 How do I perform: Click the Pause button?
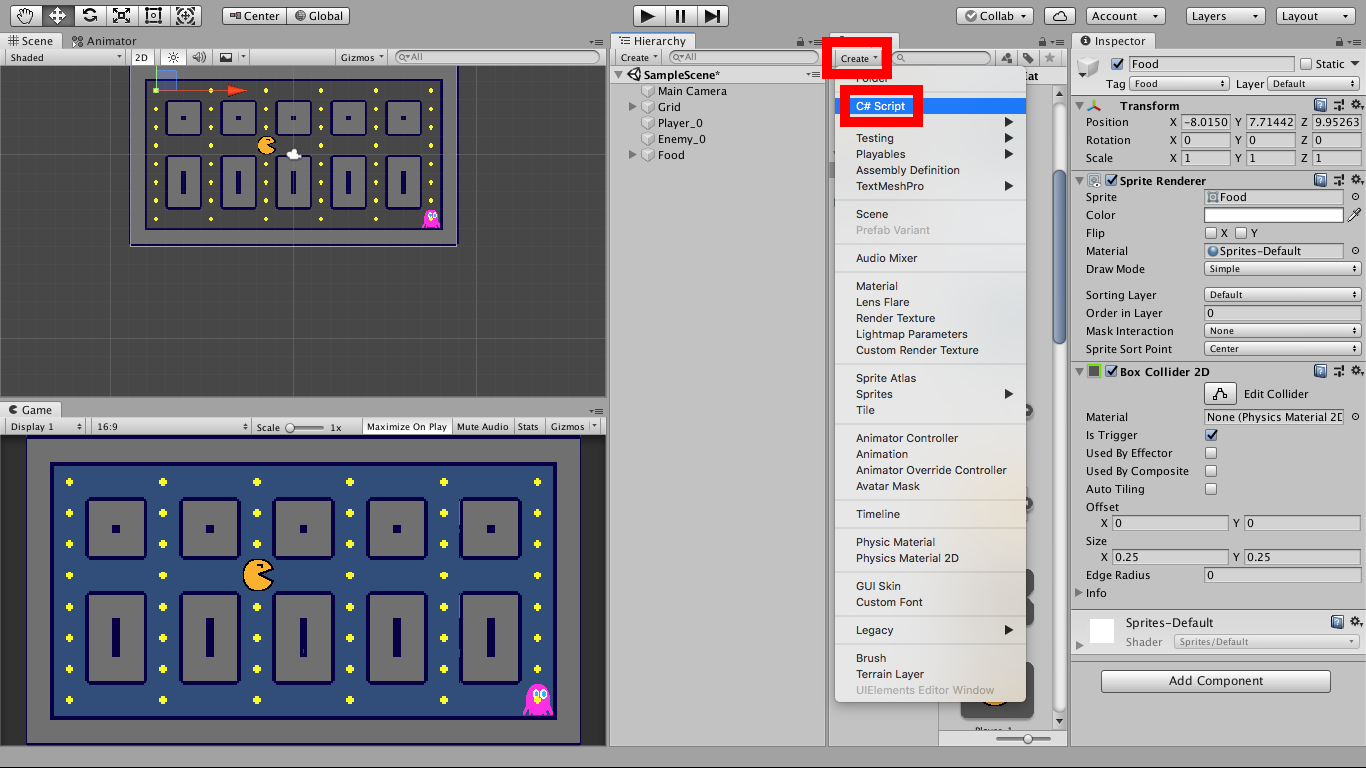coord(680,16)
